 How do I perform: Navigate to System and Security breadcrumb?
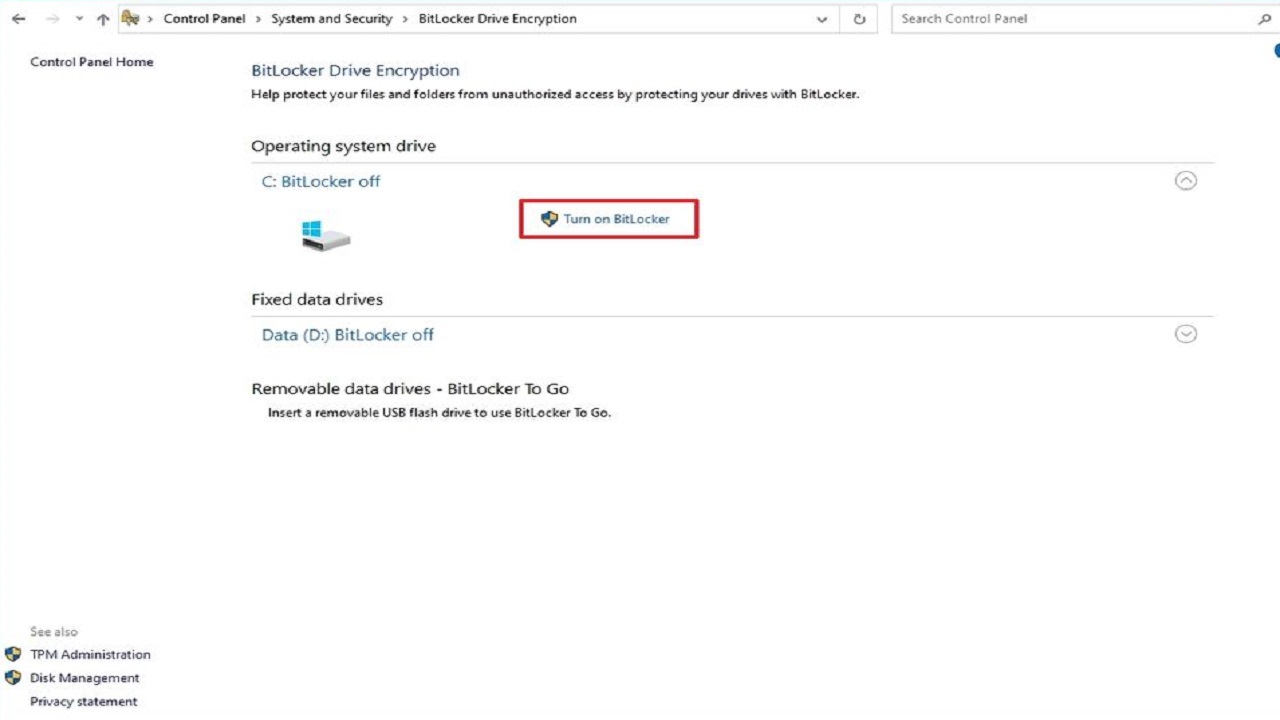pos(332,18)
